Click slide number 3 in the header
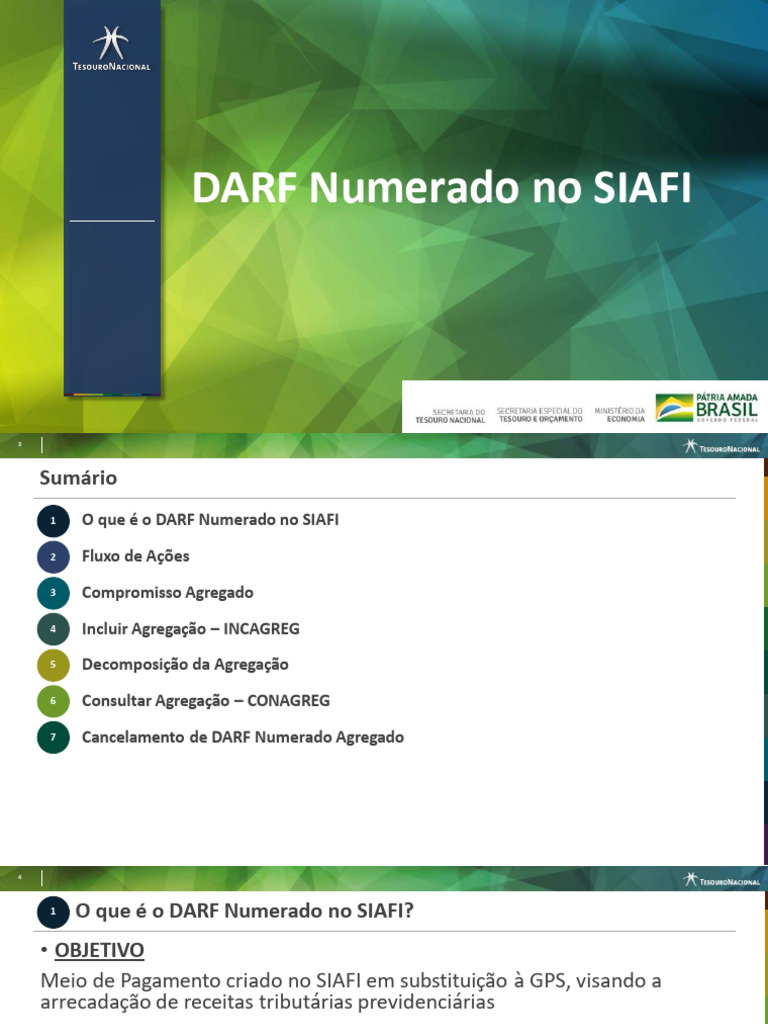Screen dimensions: 768x1024 (20, 445)
